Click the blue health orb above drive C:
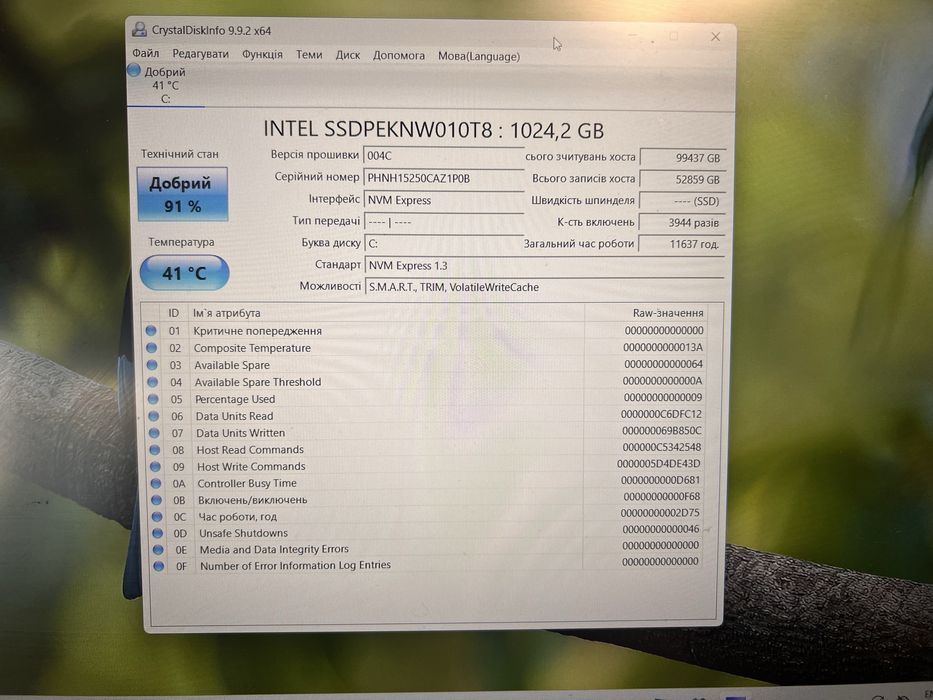 [x=134, y=71]
